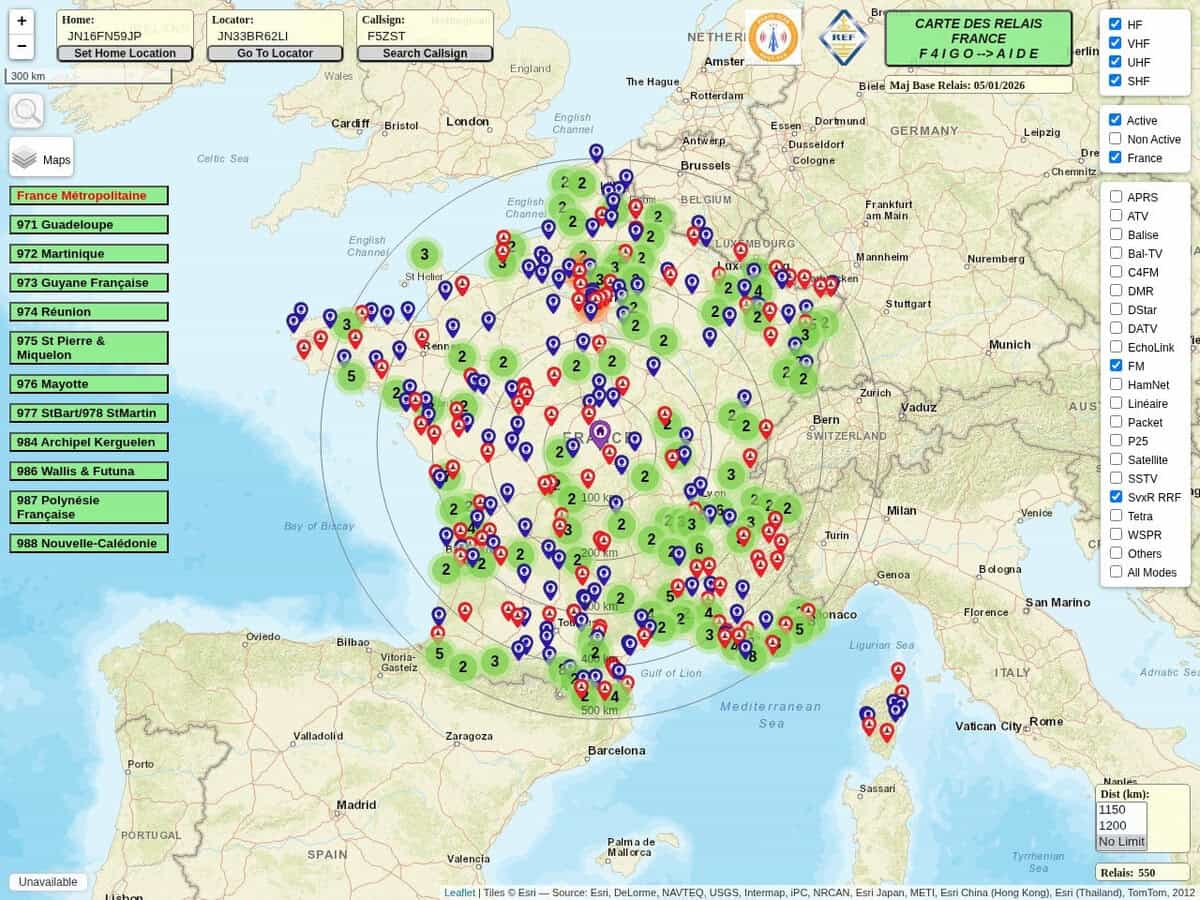The height and width of the screenshot is (900, 1200).
Task: Zoom in with the plus button
Action: pos(22,21)
